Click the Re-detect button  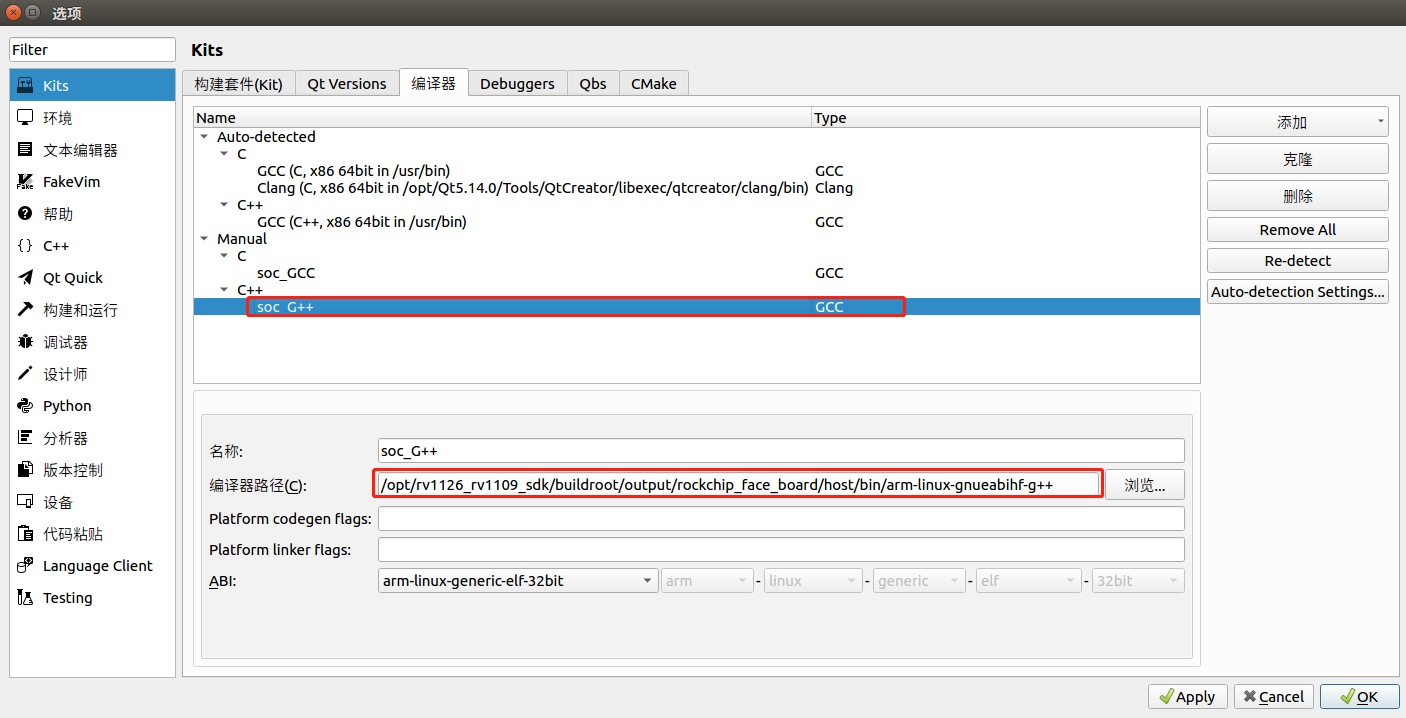click(x=1297, y=260)
